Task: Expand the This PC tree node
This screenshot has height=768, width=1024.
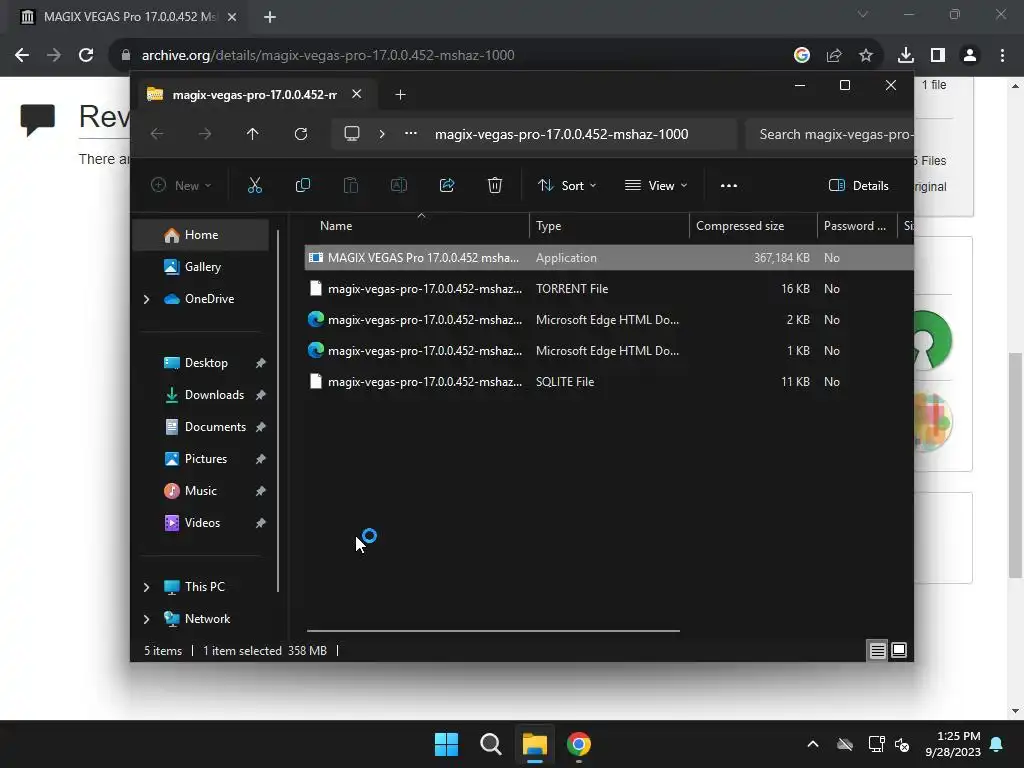Action: [146, 587]
